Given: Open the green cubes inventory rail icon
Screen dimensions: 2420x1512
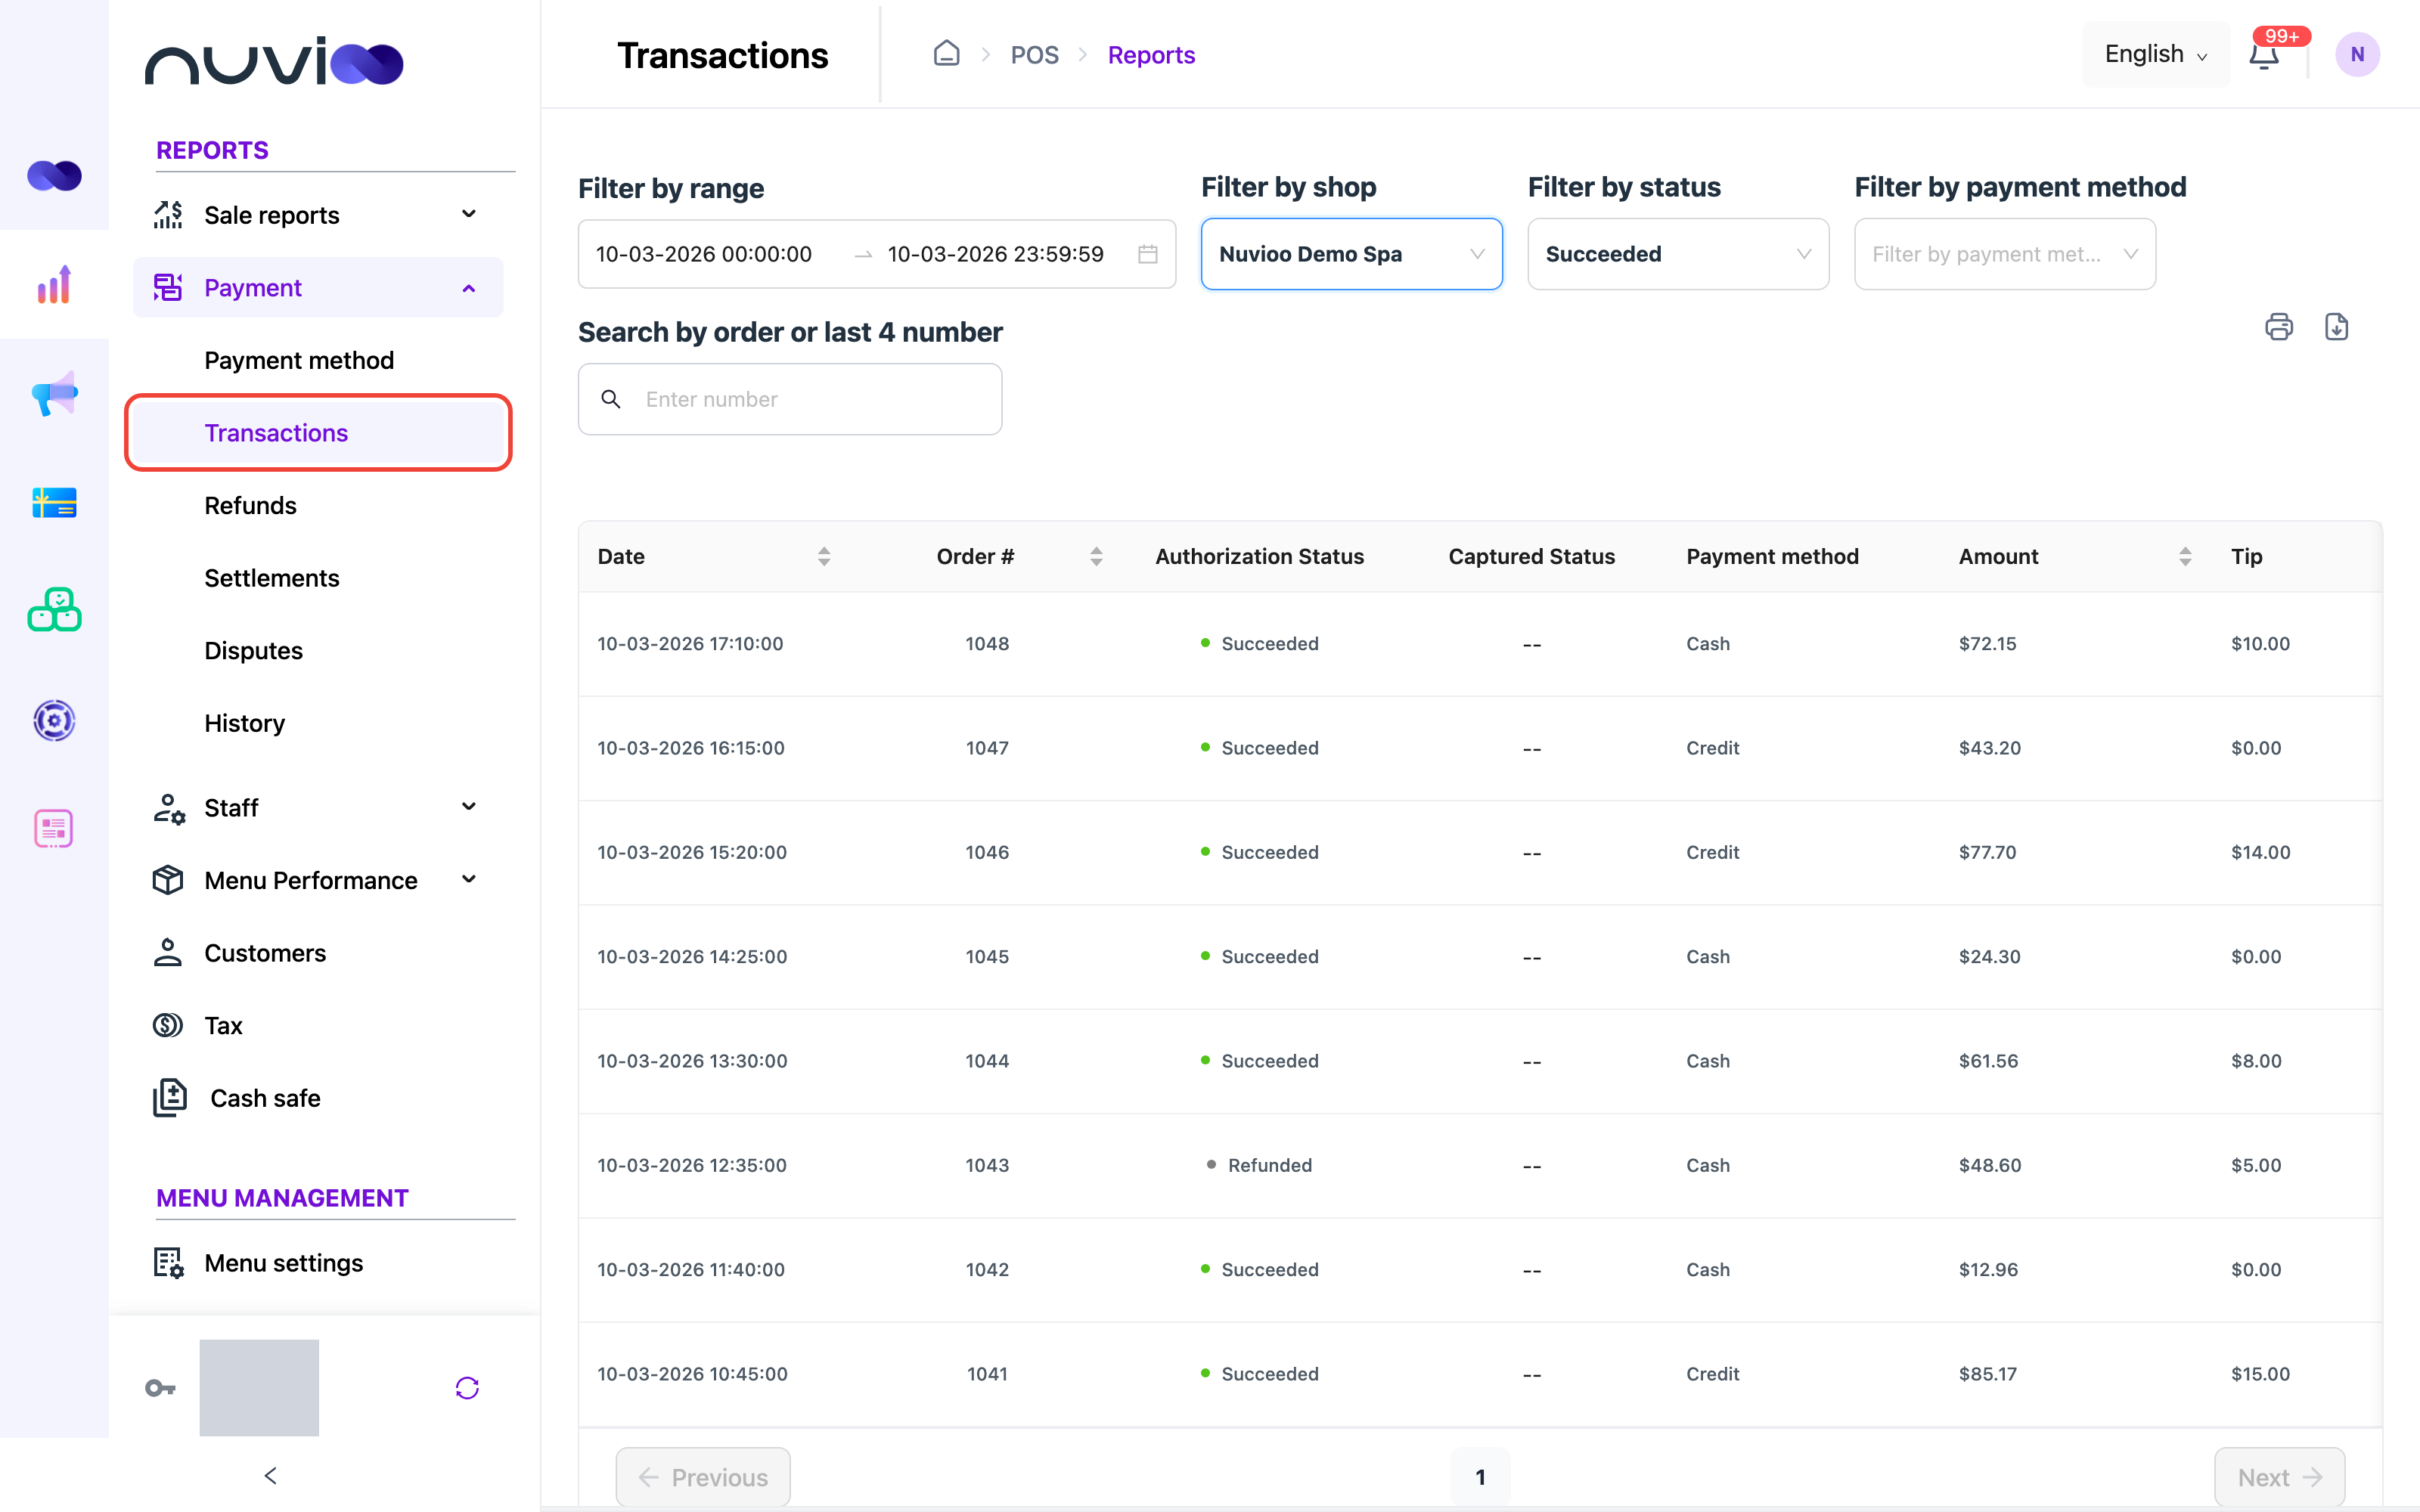Looking at the screenshot, I should (54, 610).
